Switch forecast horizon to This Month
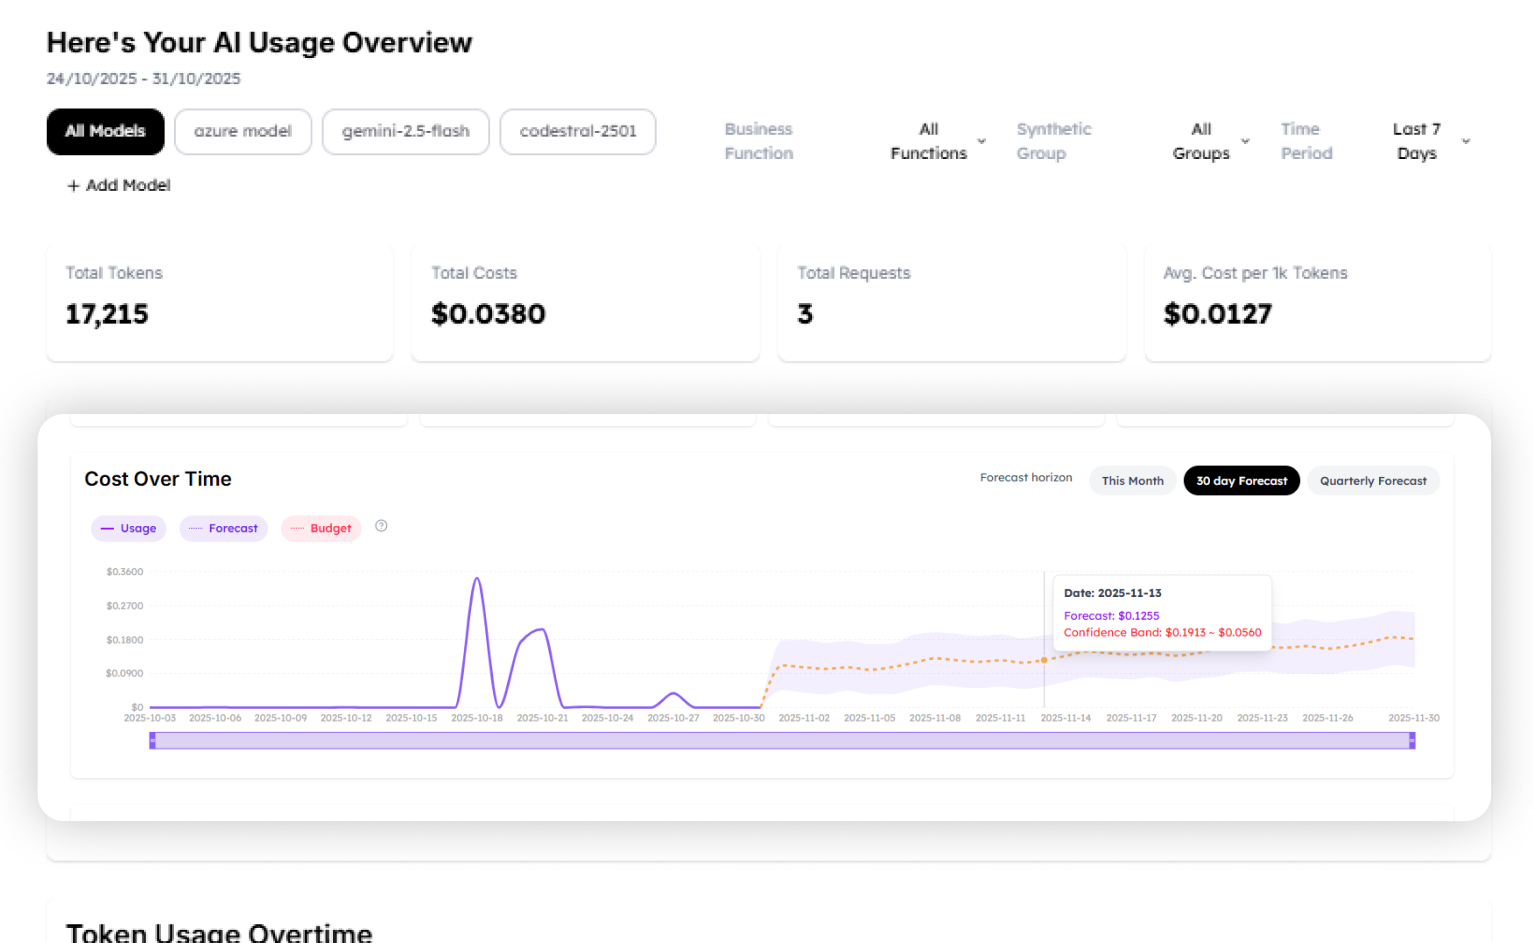1533x943 pixels. (1131, 481)
